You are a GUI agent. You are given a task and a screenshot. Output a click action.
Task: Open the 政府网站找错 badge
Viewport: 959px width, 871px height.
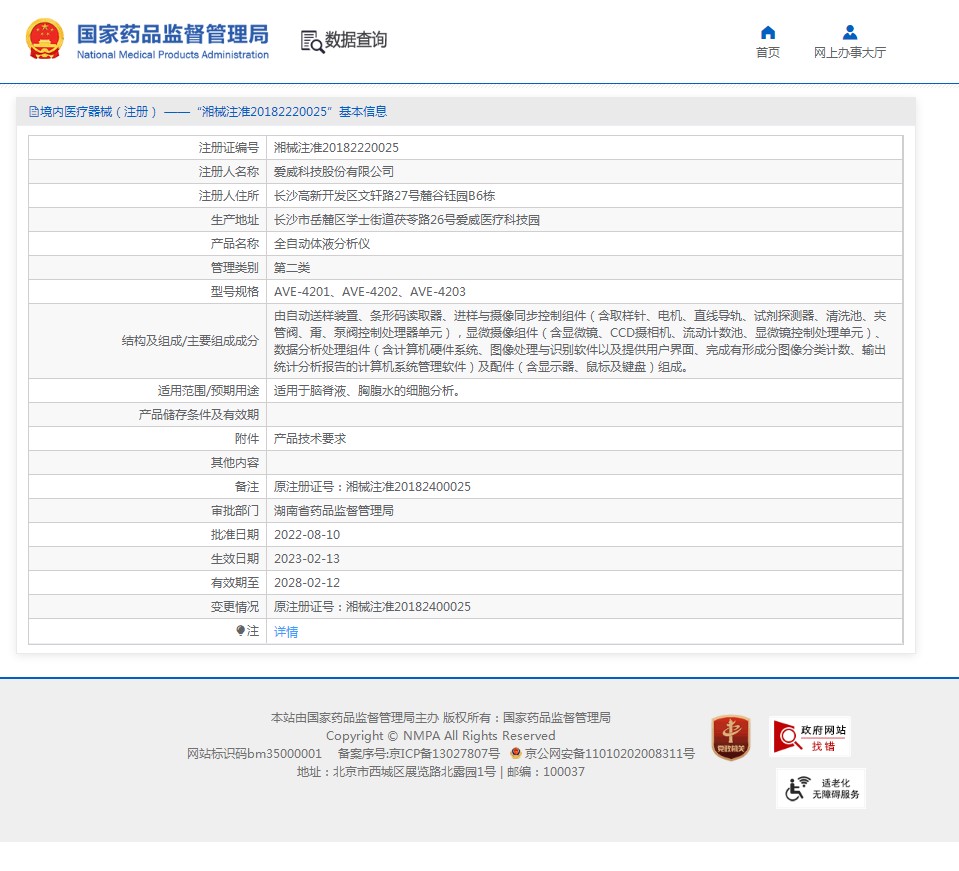810,736
